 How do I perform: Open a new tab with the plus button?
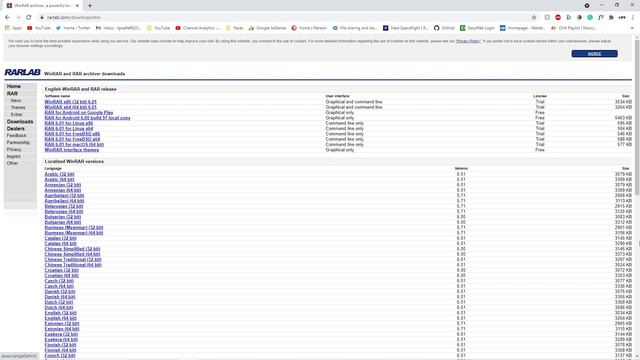[x=90, y=6]
